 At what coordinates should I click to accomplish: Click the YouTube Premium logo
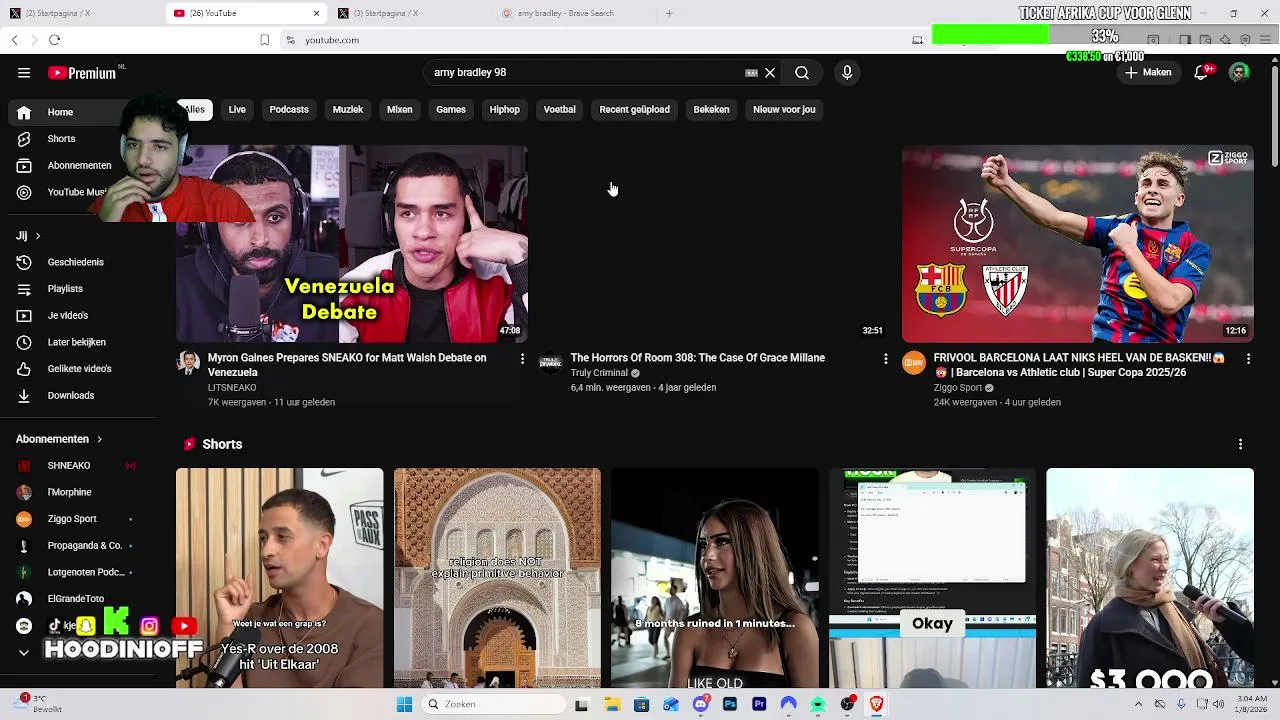(82, 73)
